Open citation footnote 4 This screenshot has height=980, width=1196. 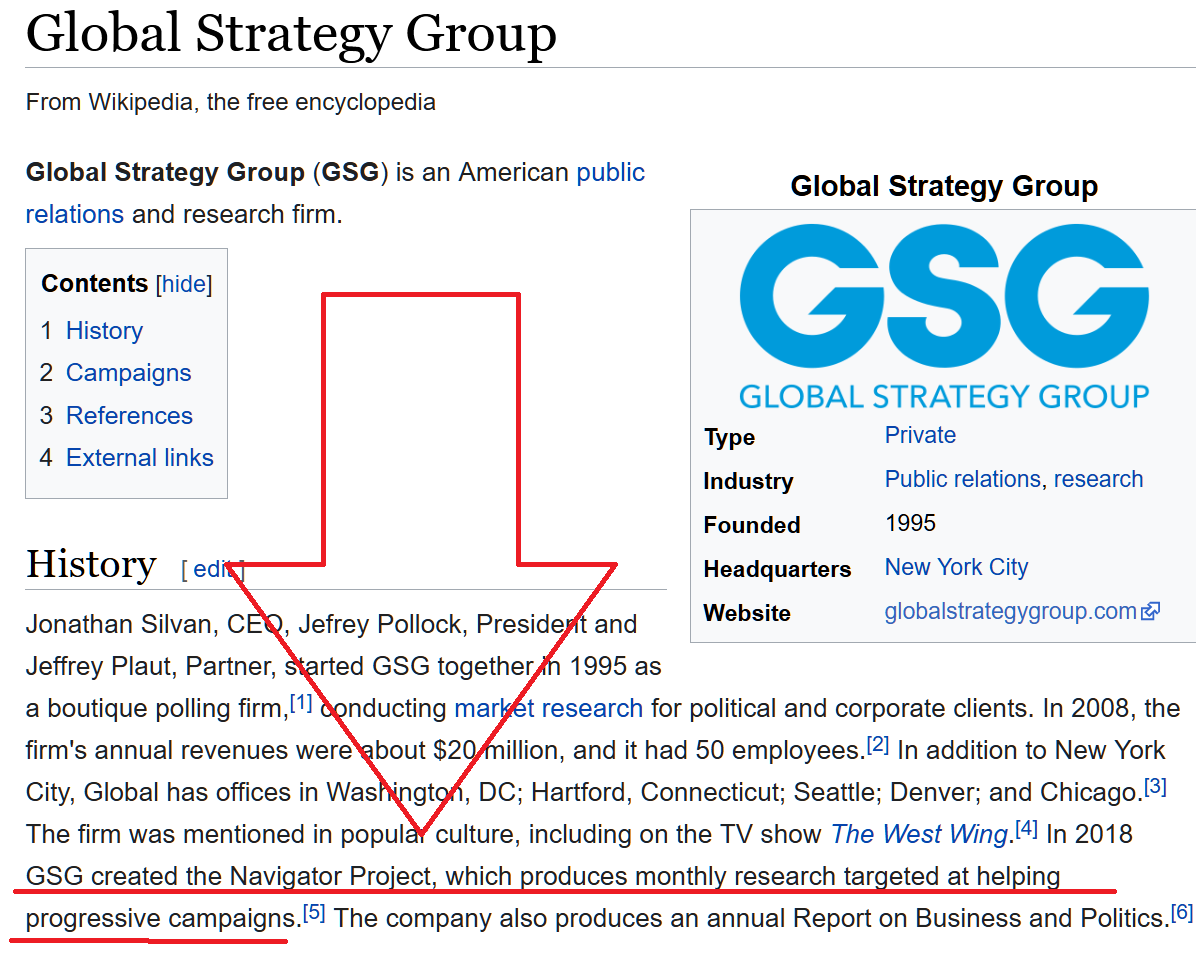1027,827
